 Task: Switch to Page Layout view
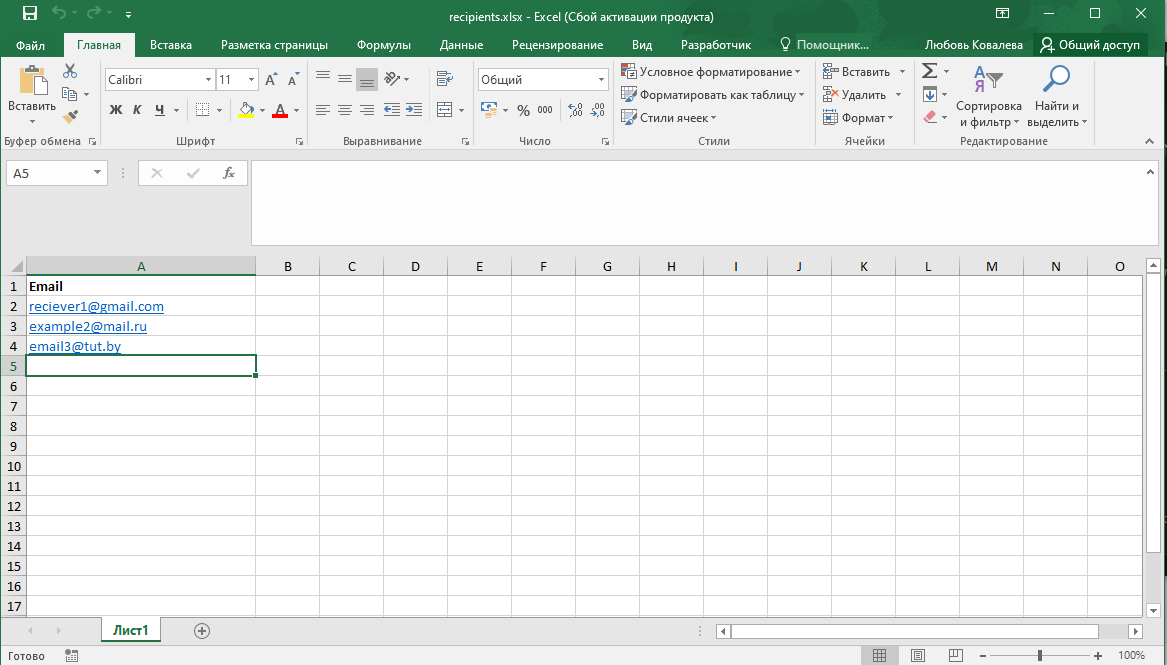(918, 655)
